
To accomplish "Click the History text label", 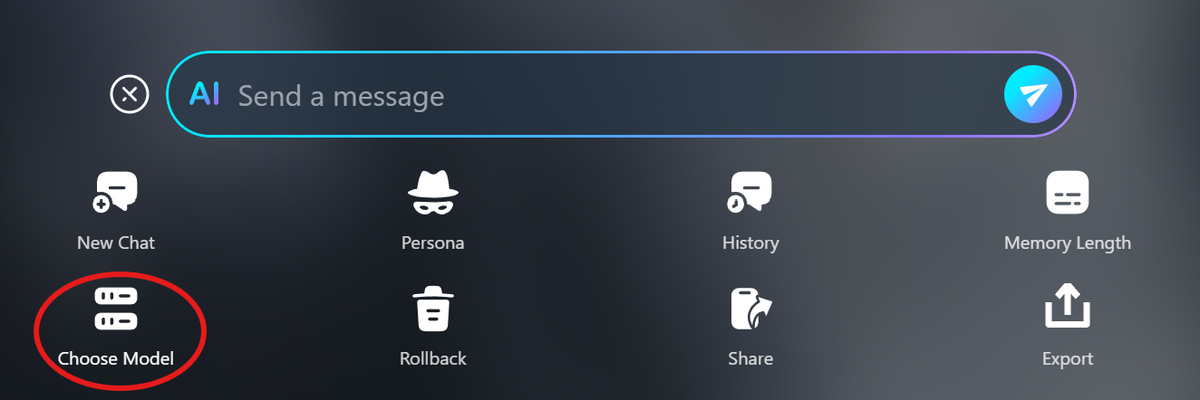I will pyautogui.click(x=750, y=242).
